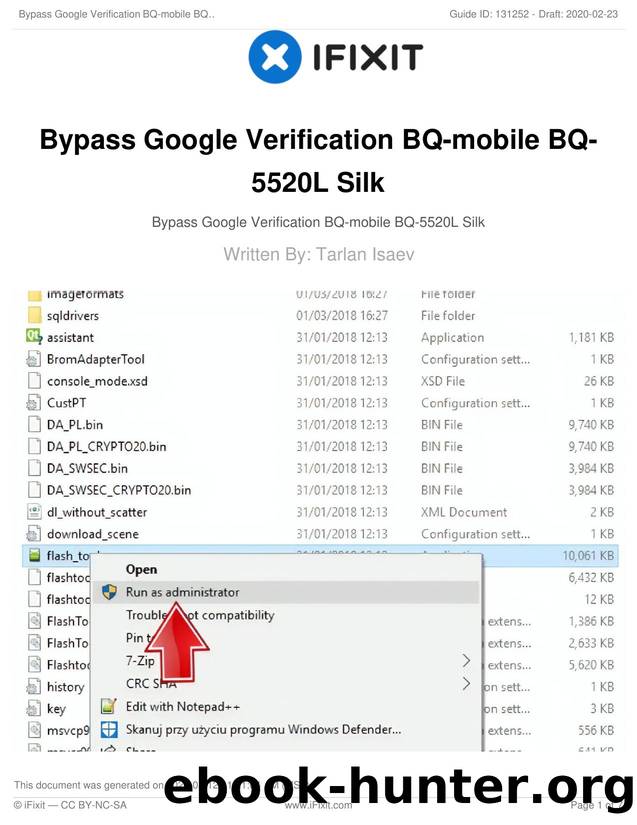Click the file name download_scene
The width and height of the screenshot is (637, 825).
(93, 534)
